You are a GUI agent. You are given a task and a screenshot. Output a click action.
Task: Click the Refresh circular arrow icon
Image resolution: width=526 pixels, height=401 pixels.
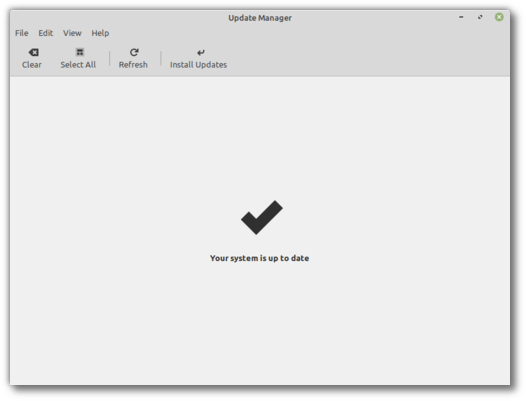[x=134, y=52]
